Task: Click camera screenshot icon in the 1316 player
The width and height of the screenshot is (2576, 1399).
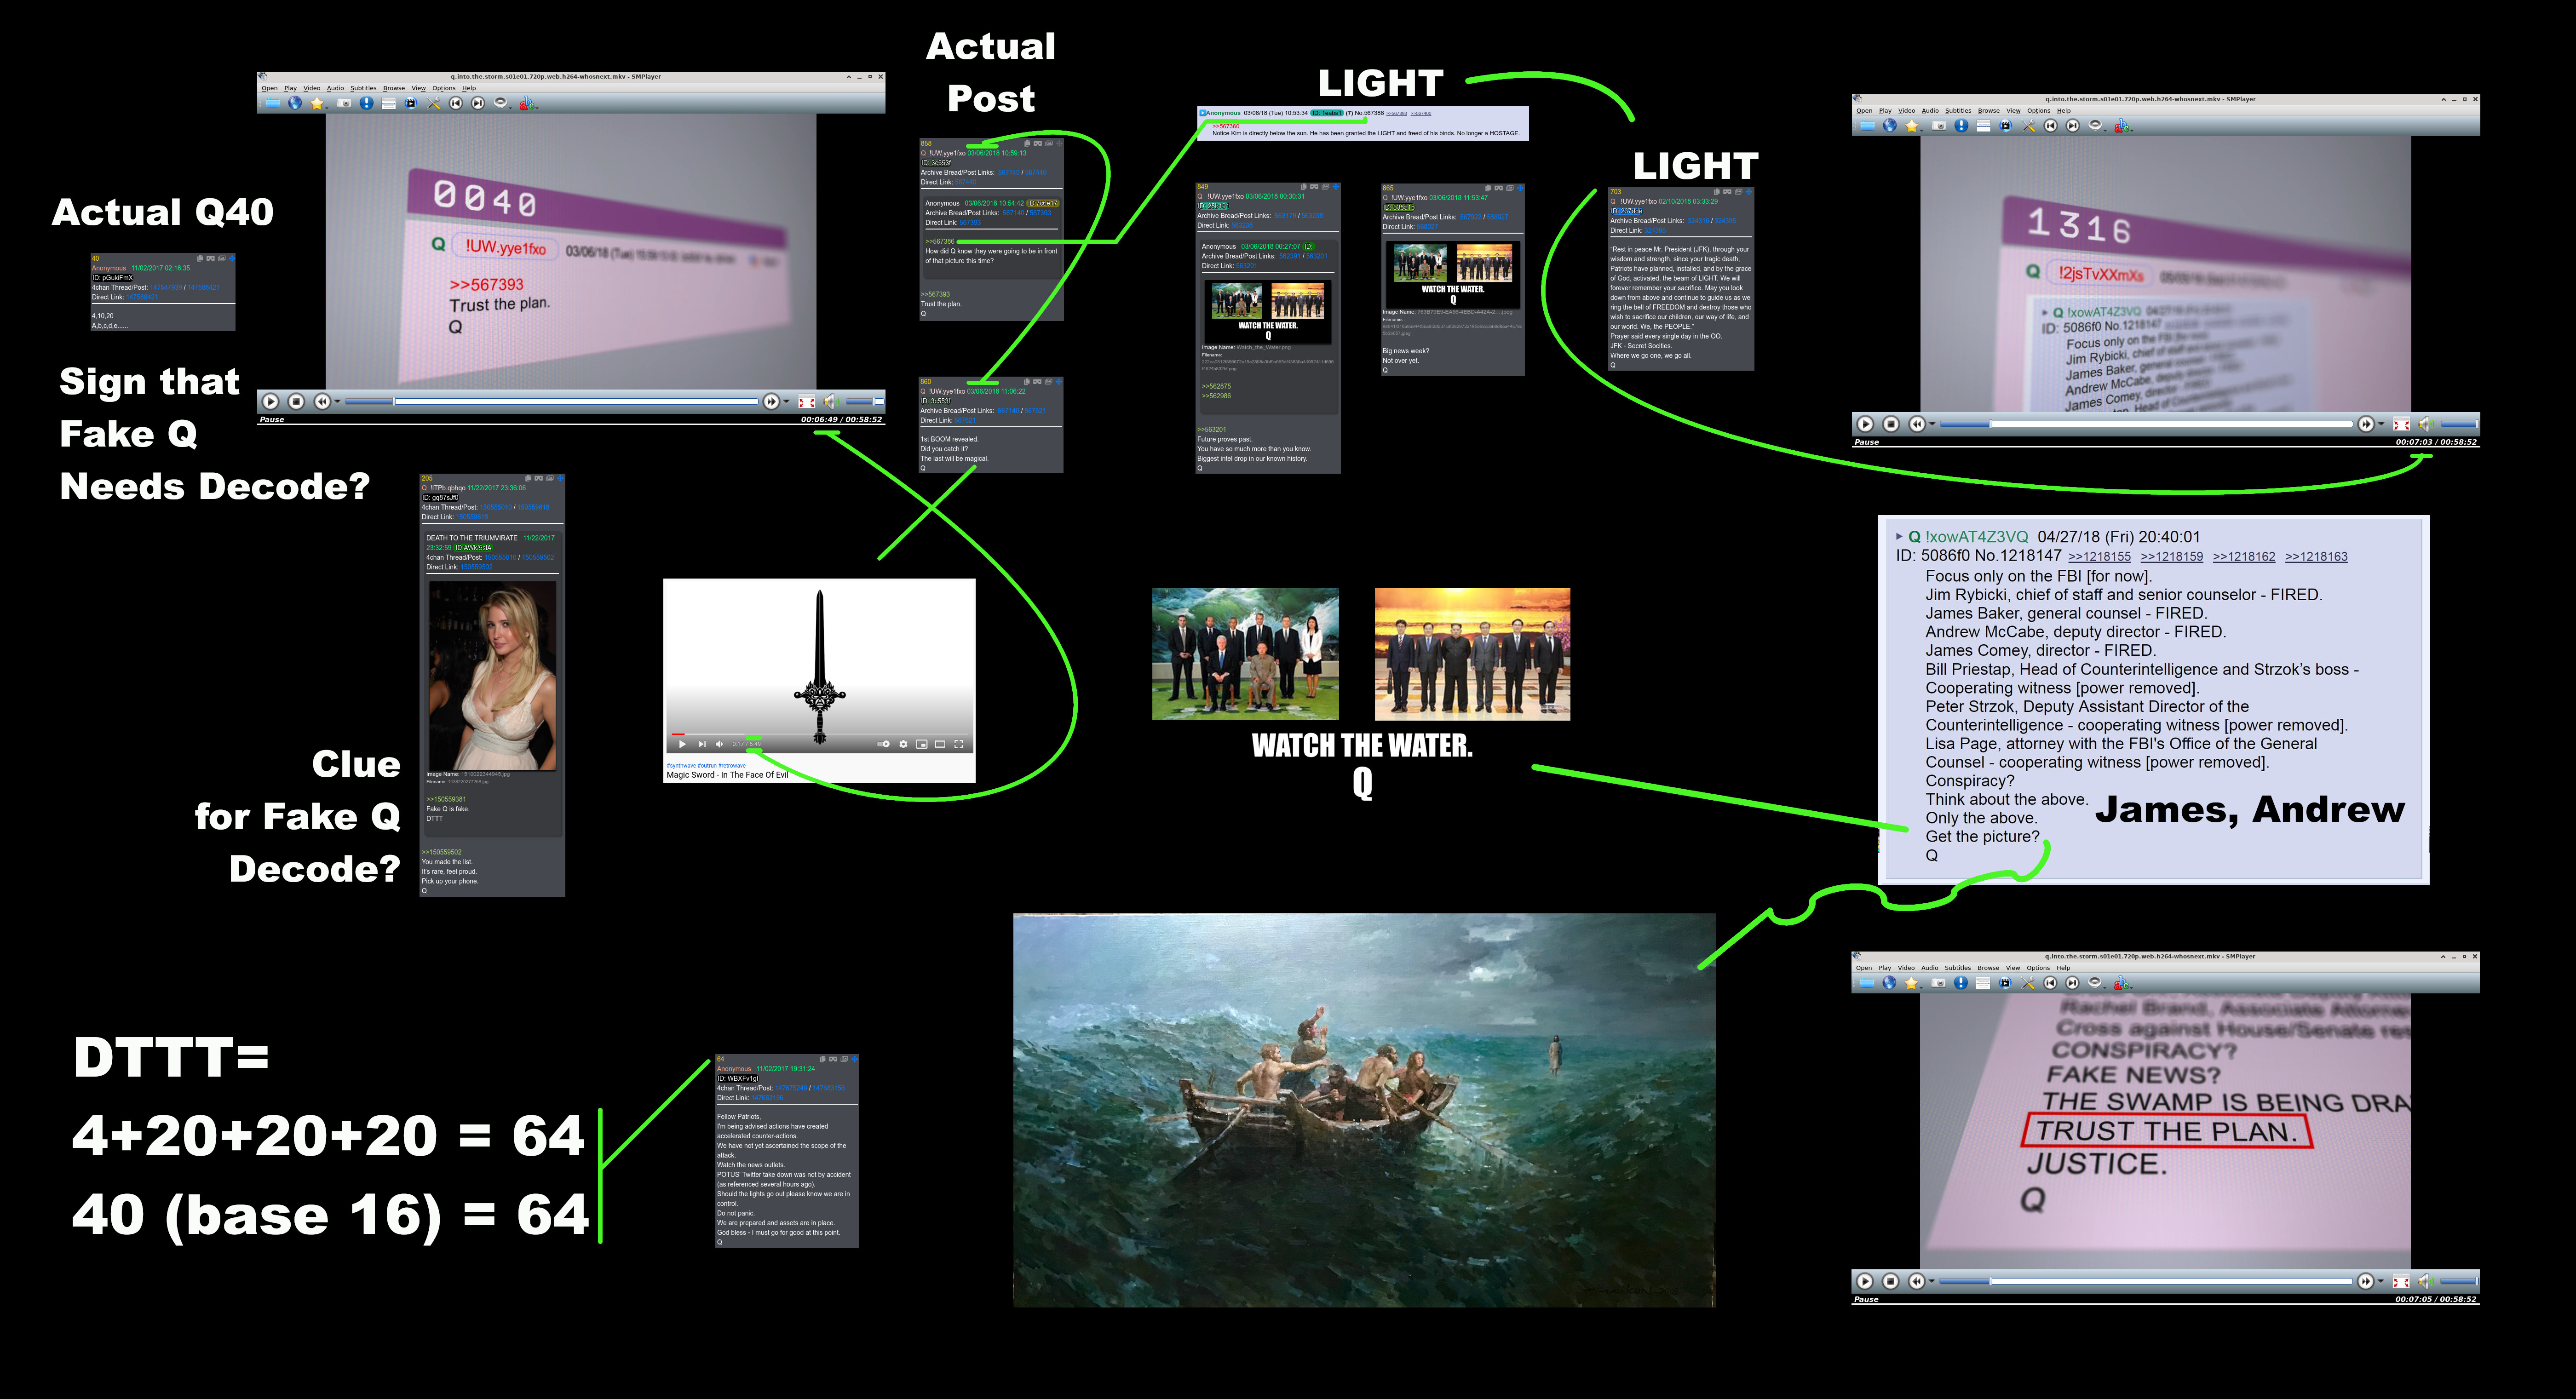Action: coord(1939,126)
